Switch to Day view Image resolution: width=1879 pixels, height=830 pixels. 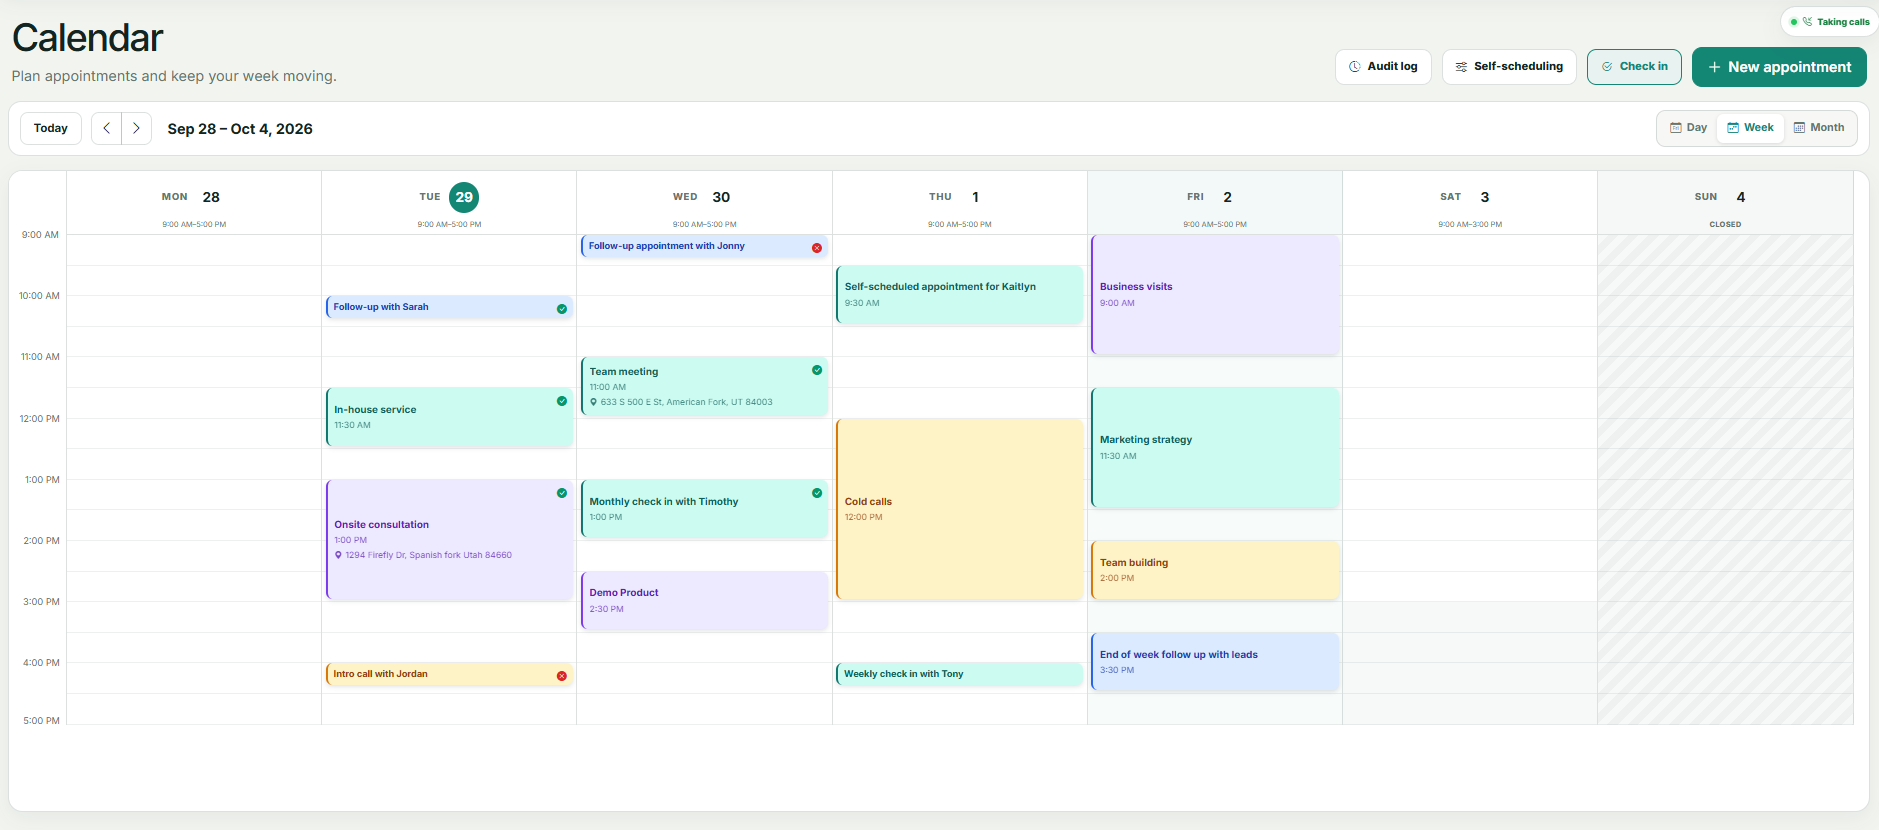pyautogui.click(x=1689, y=128)
